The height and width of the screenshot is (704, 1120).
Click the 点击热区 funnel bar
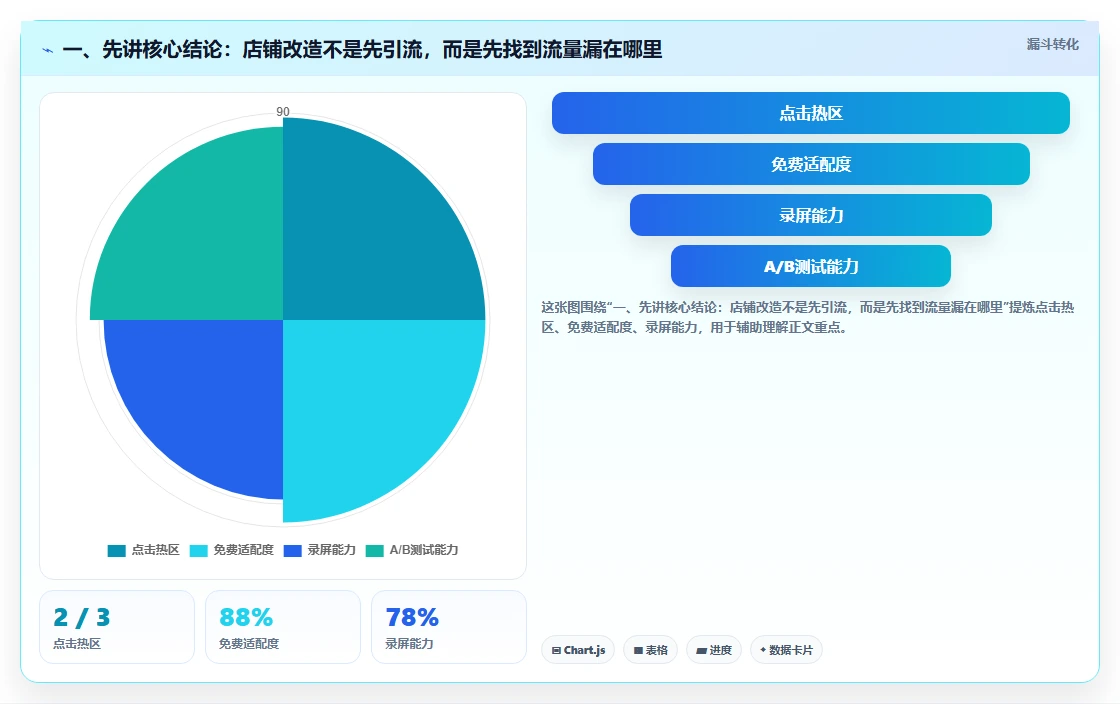[811, 113]
